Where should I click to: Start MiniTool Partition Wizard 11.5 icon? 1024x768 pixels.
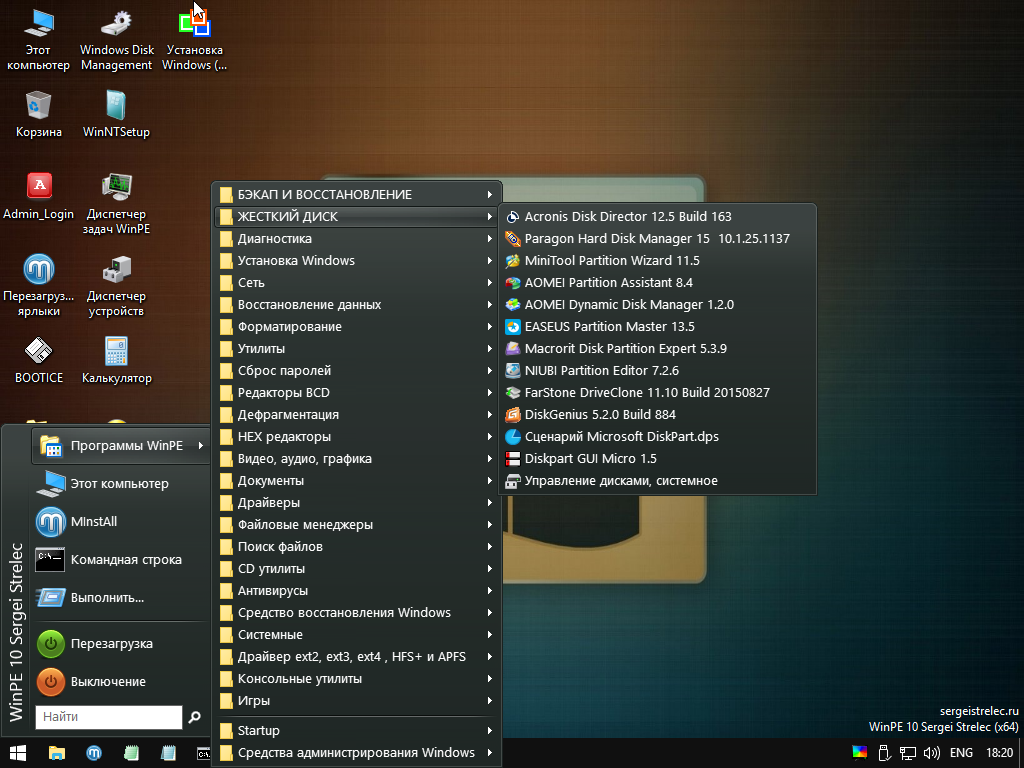click(513, 261)
